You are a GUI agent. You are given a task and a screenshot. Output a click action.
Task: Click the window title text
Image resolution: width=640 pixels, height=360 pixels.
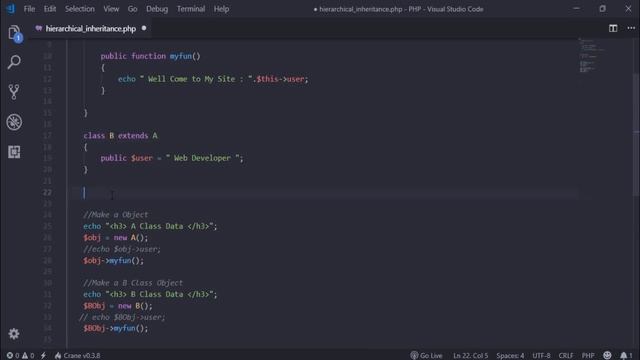pyautogui.click(x=398, y=9)
